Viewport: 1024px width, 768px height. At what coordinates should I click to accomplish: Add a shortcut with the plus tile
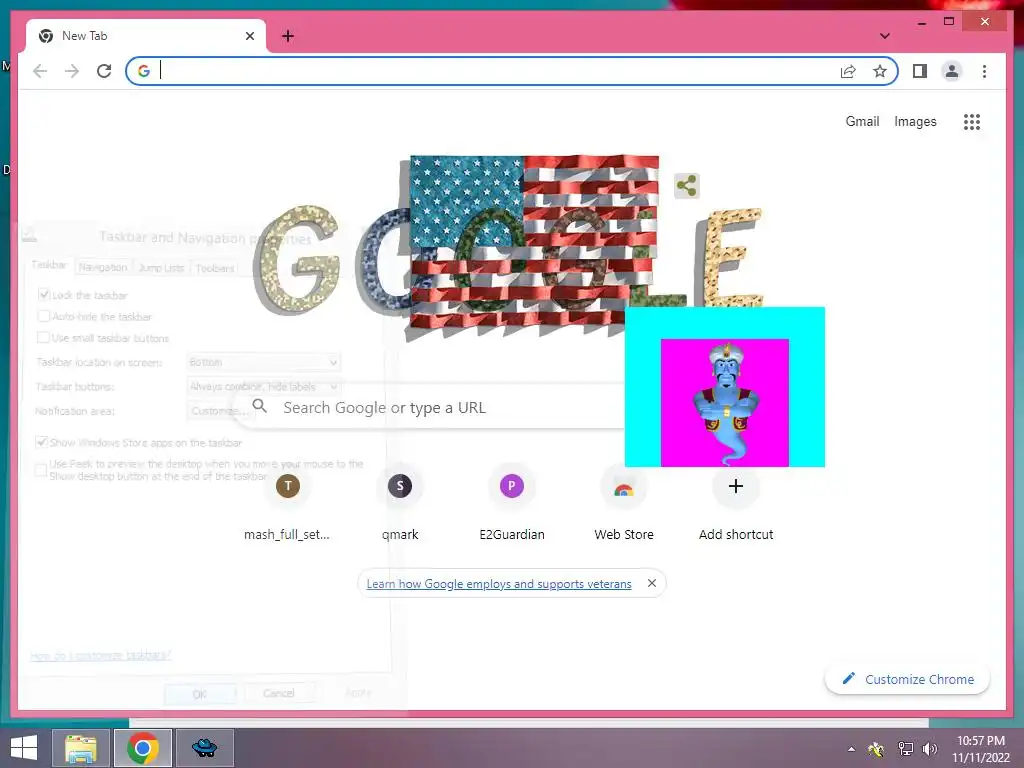[x=736, y=504]
